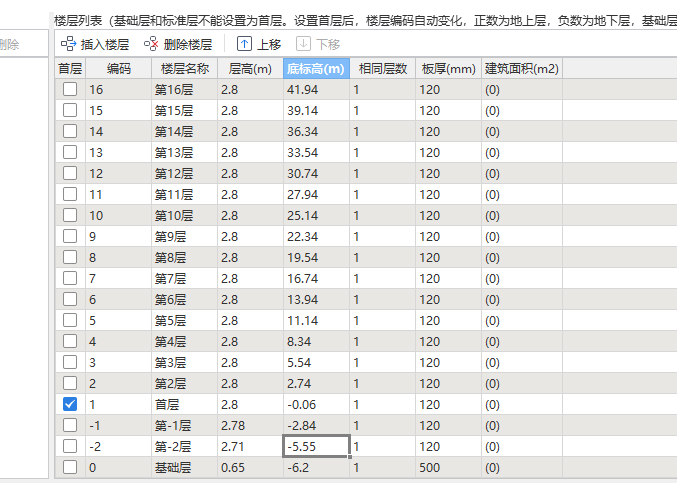Click the 相同层数 column header
677x483 pixels.
coord(383,68)
